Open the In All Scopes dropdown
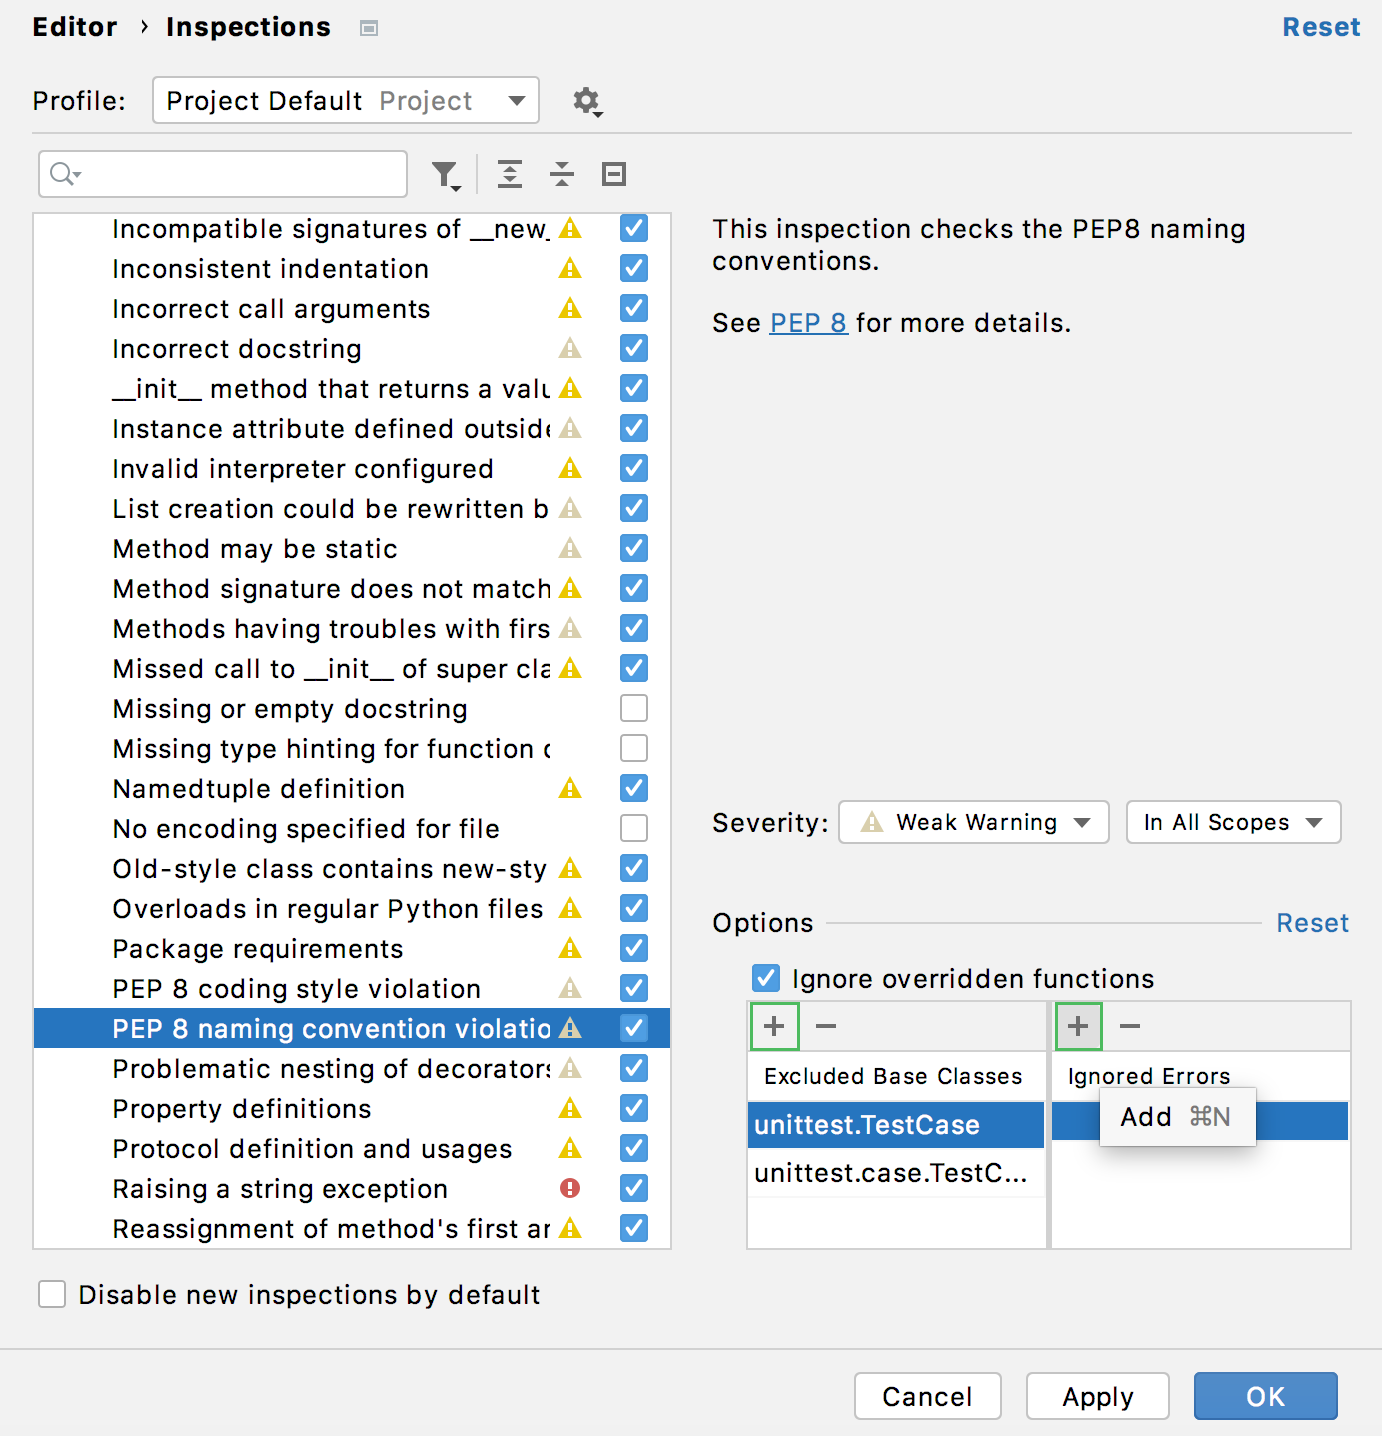Viewport: 1382px width, 1436px height. [x=1233, y=823]
